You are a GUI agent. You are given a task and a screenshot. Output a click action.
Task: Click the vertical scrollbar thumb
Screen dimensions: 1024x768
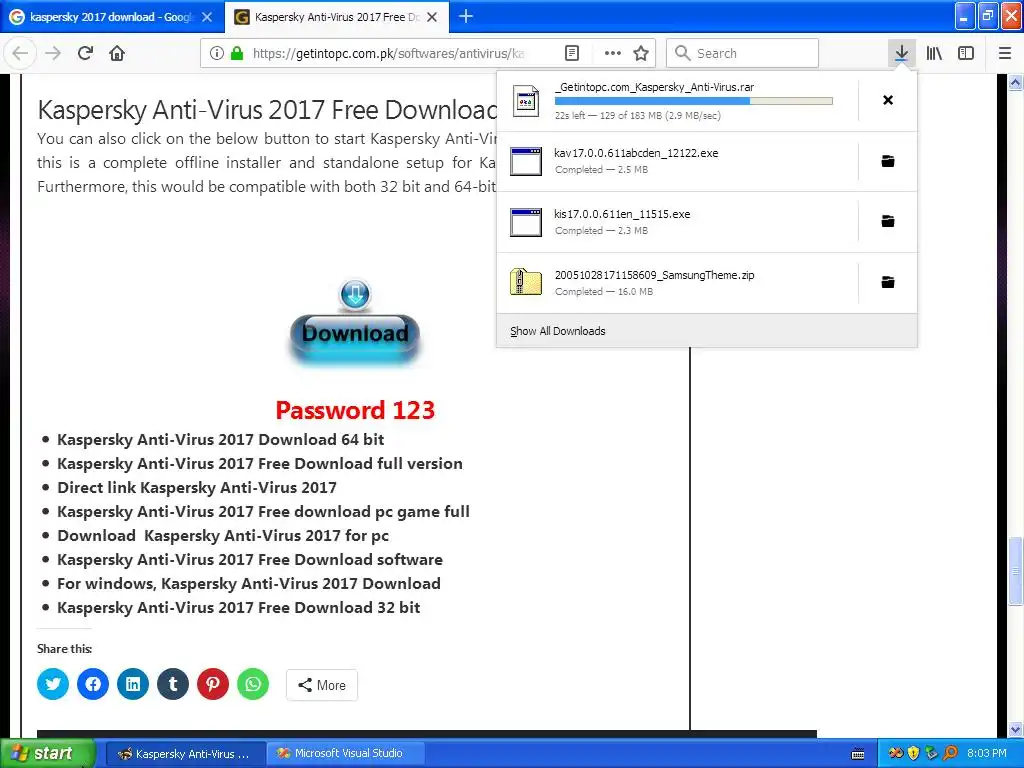1016,570
